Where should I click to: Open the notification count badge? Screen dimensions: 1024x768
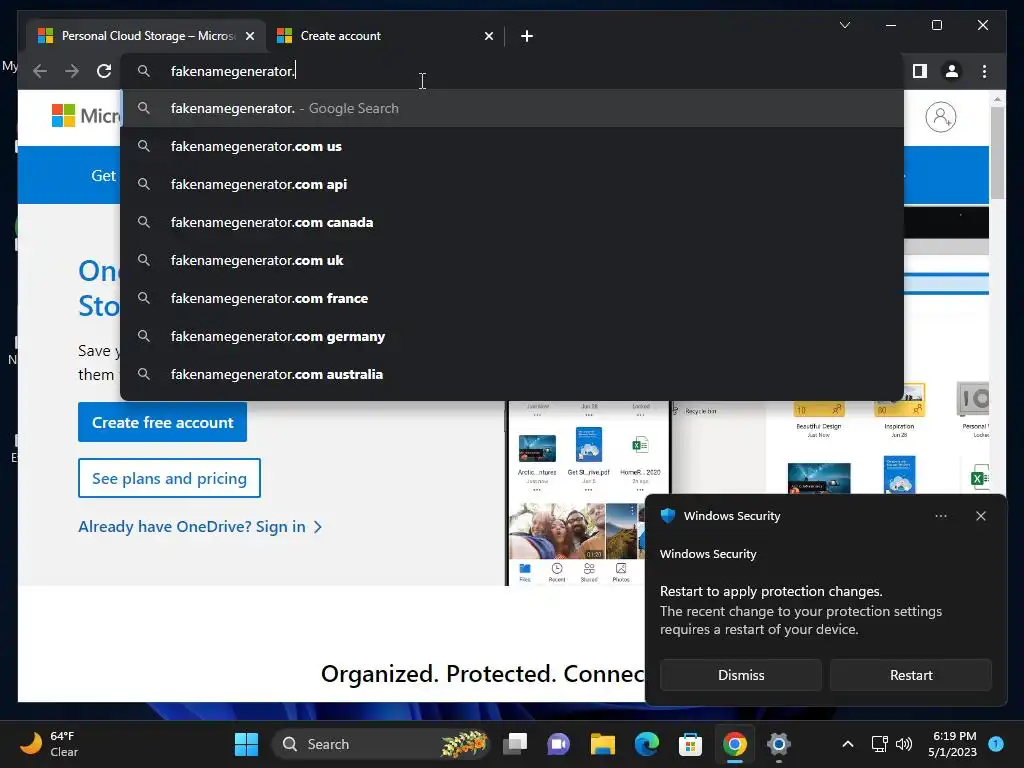tap(996, 743)
